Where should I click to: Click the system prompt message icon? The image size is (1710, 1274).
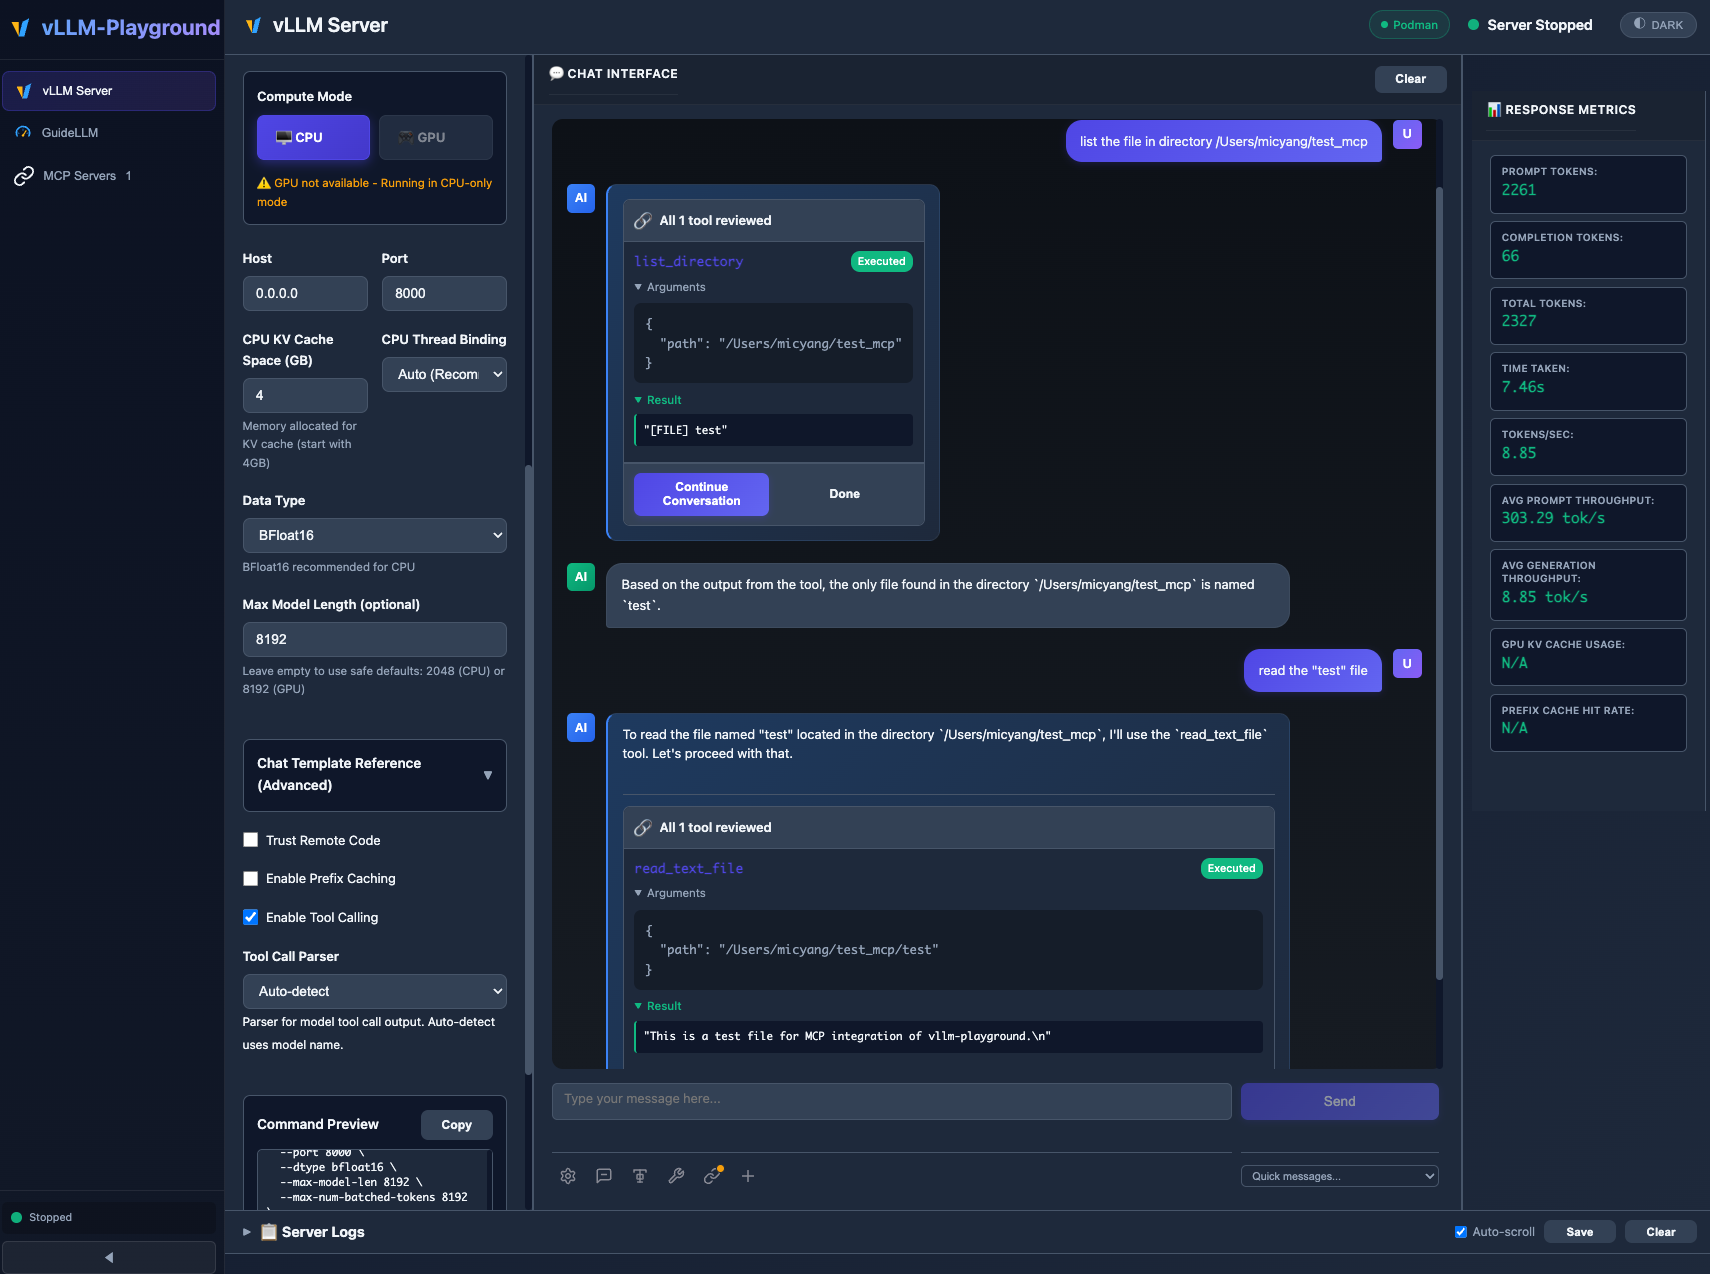coord(604,1176)
